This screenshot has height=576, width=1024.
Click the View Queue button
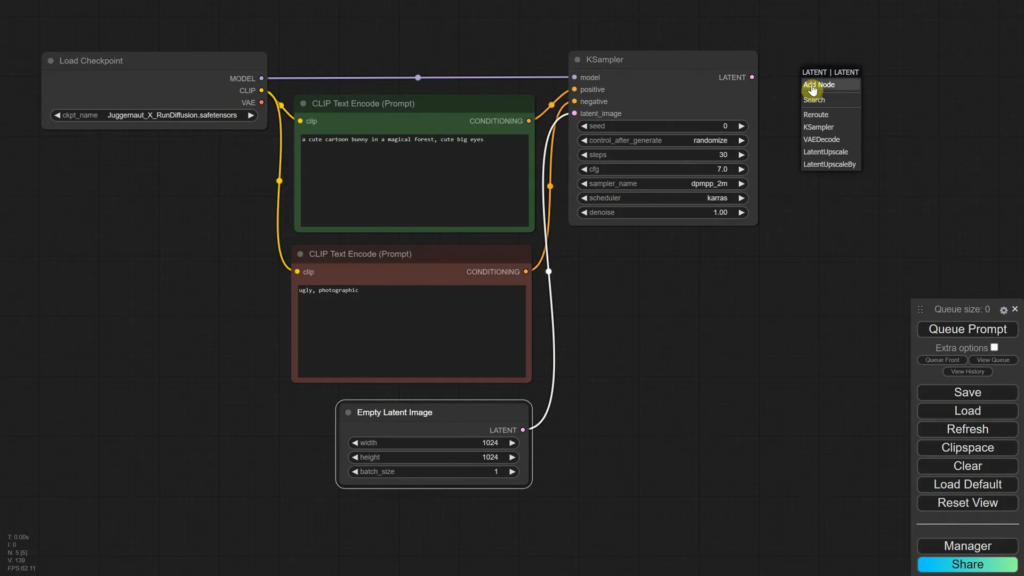993,360
